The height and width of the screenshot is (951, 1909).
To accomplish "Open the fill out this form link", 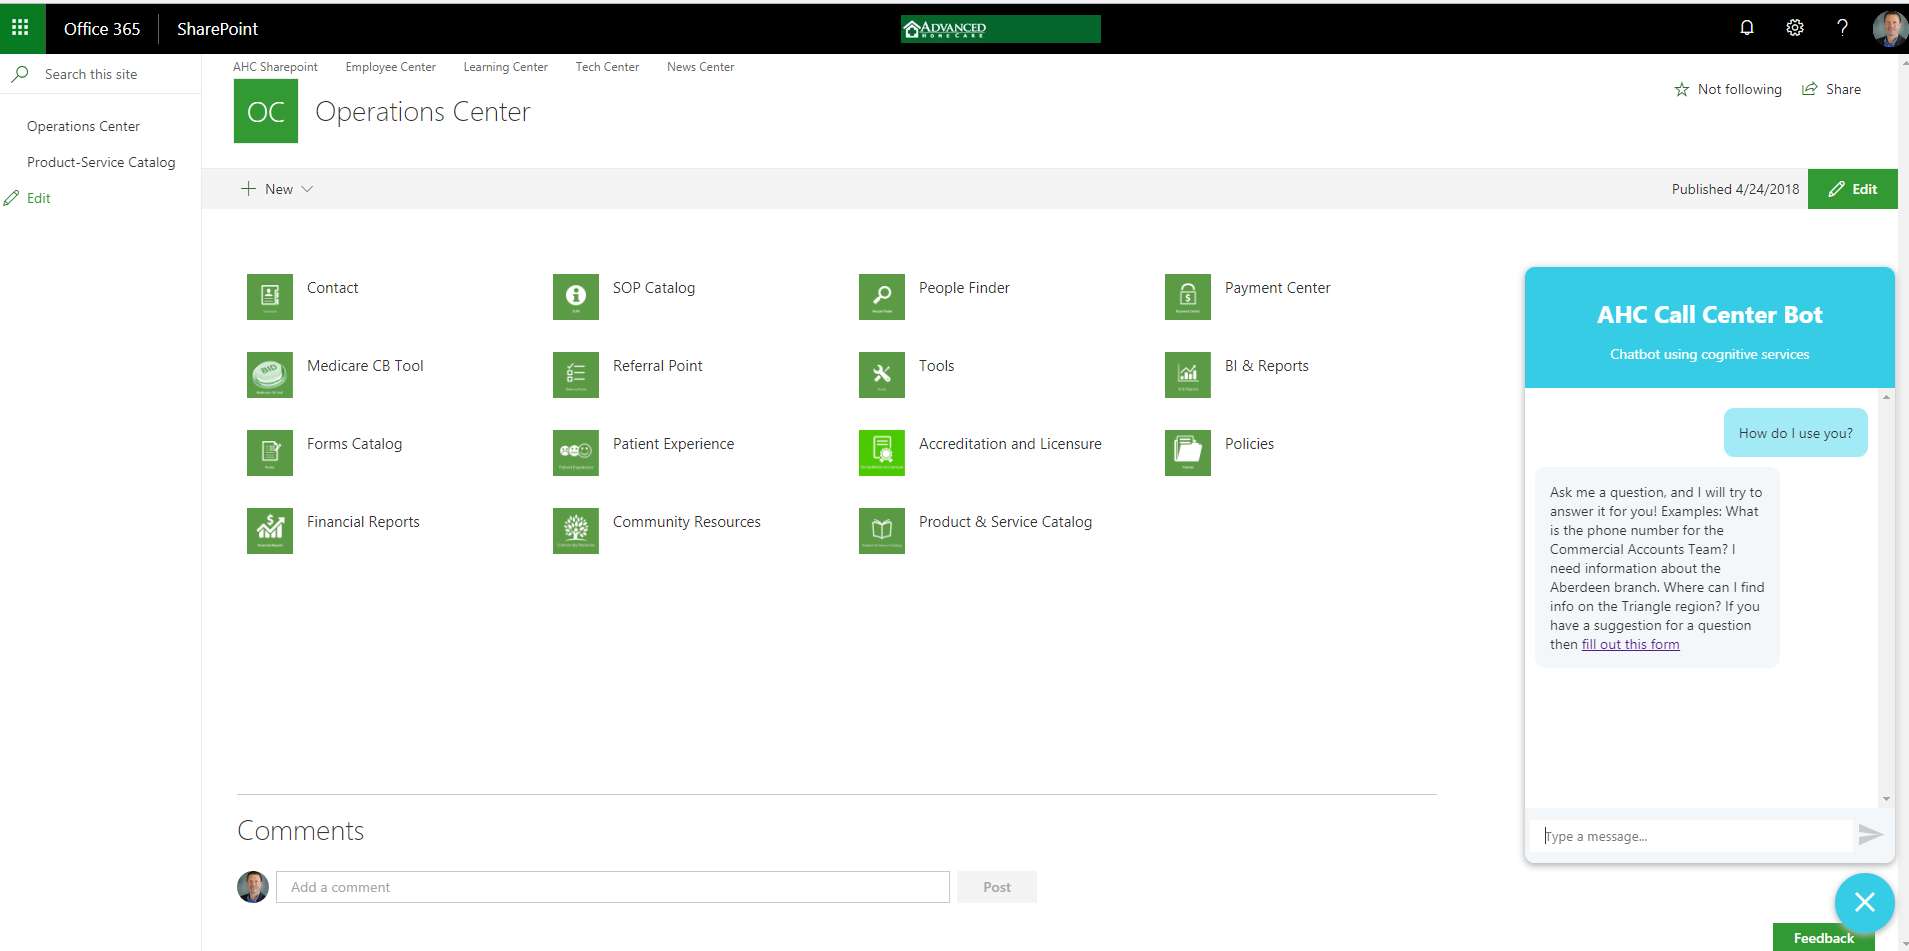I will pyautogui.click(x=1630, y=644).
